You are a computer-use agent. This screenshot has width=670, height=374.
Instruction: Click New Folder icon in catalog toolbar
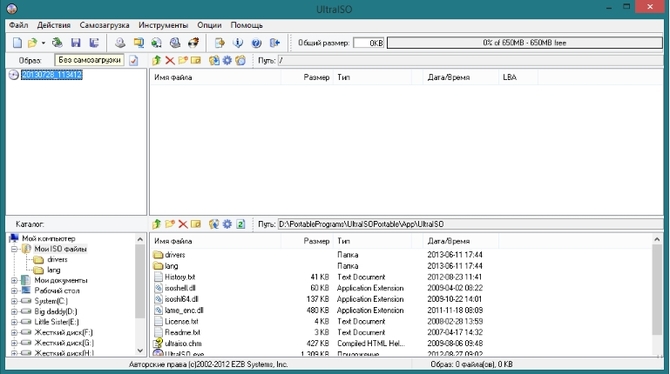170,224
